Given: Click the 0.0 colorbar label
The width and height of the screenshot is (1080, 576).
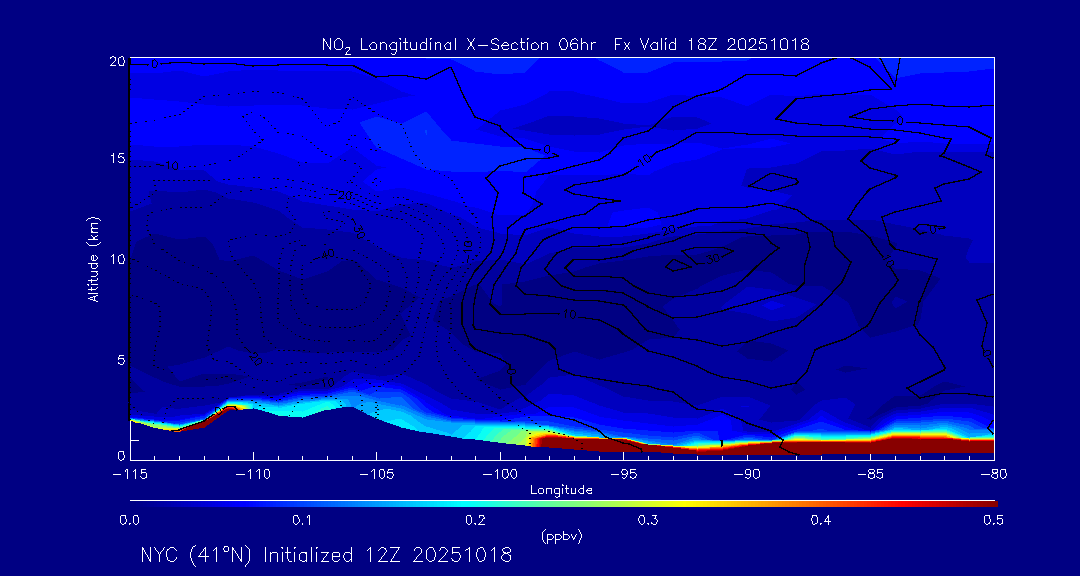Looking at the screenshot, I should 129,520.
